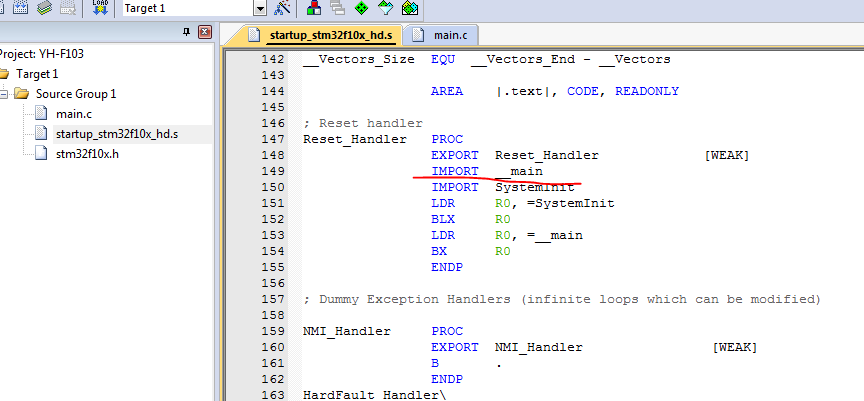Click the greyed Stop Build icon
The height and width of the screenshot is (401, 864).
(x=68, y=7)
